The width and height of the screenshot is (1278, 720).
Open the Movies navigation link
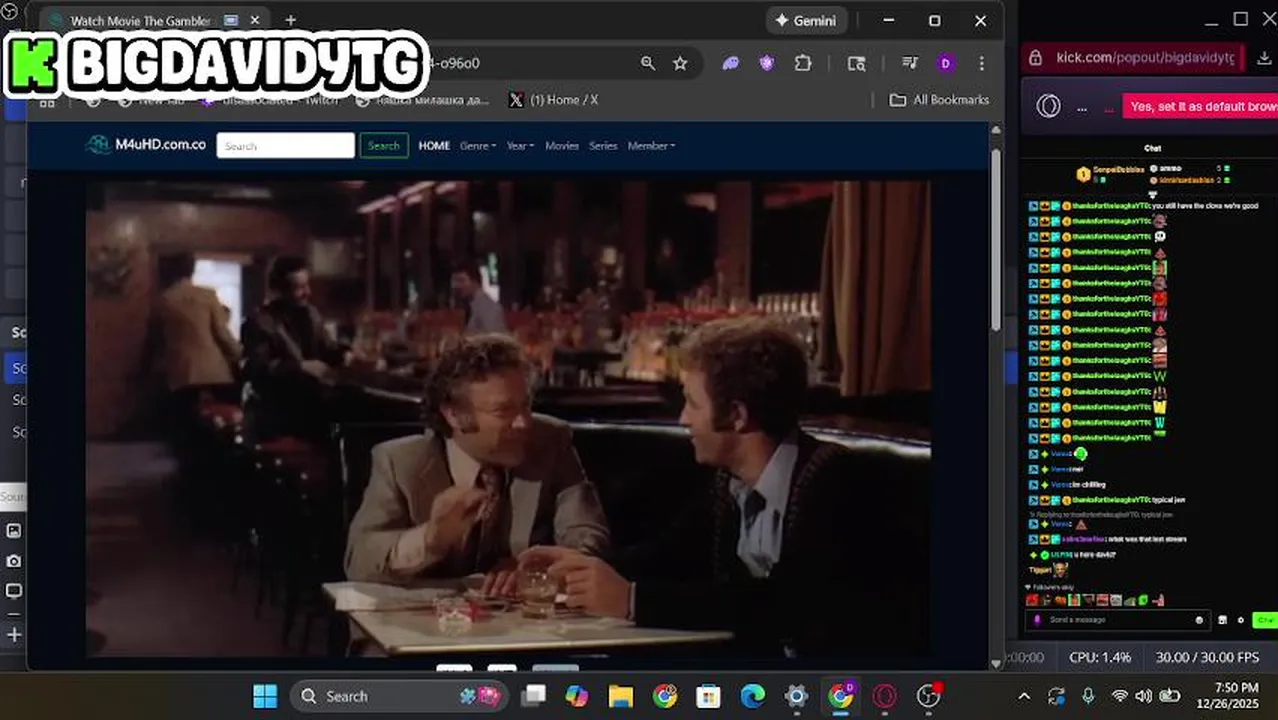(x=562, y=145)
